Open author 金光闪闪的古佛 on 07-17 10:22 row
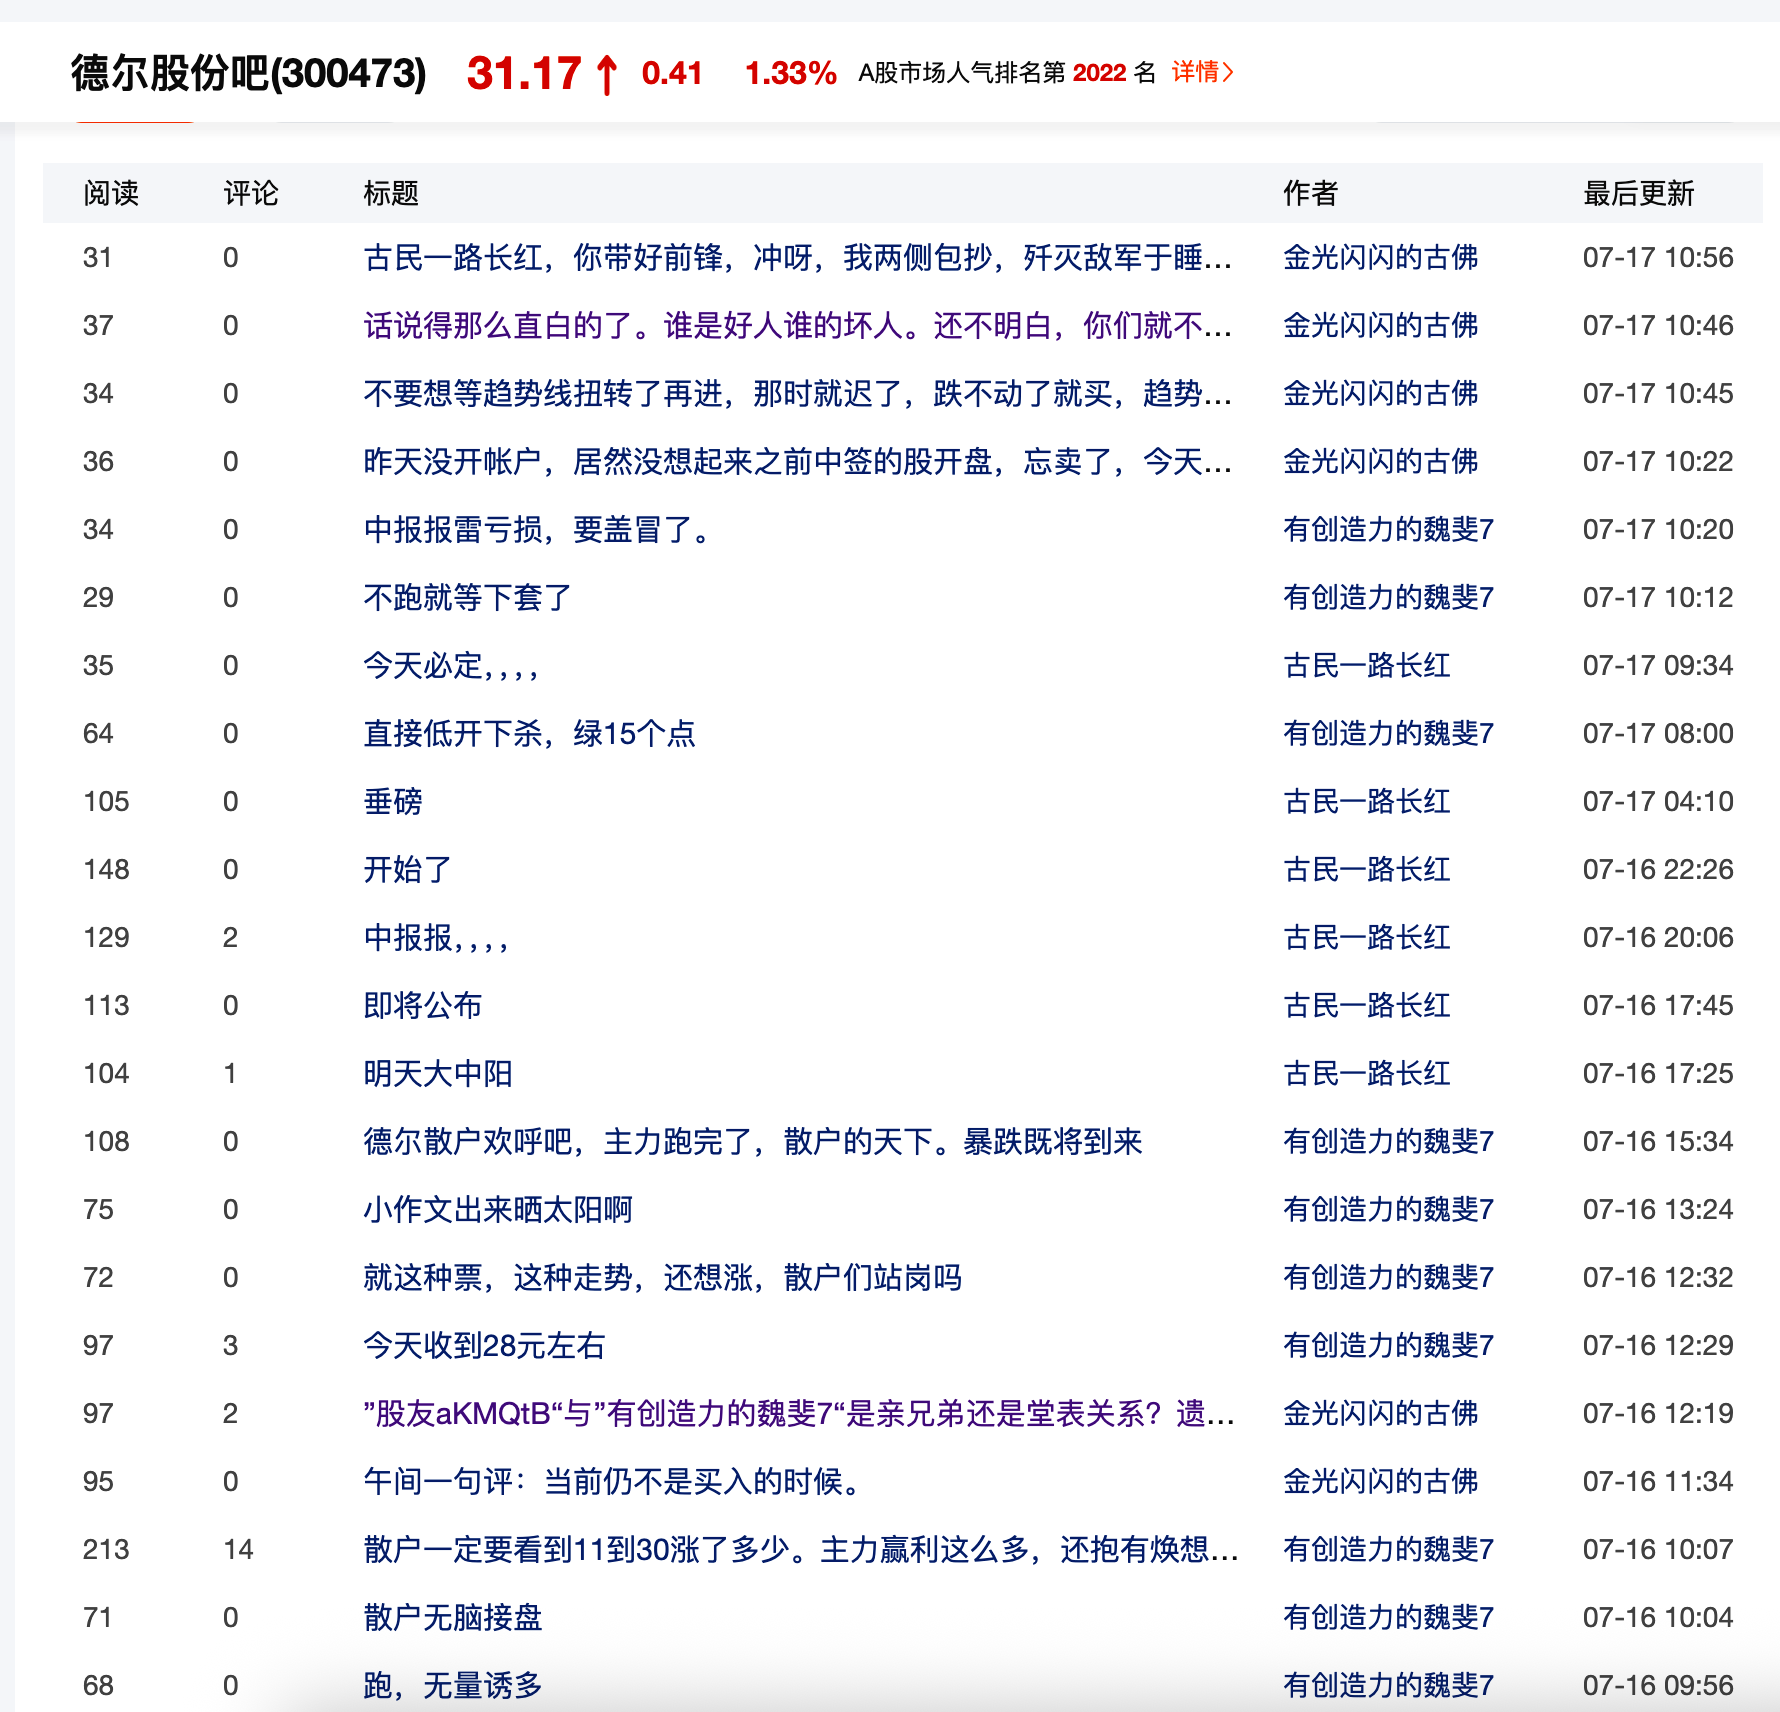 point(1381,462)
